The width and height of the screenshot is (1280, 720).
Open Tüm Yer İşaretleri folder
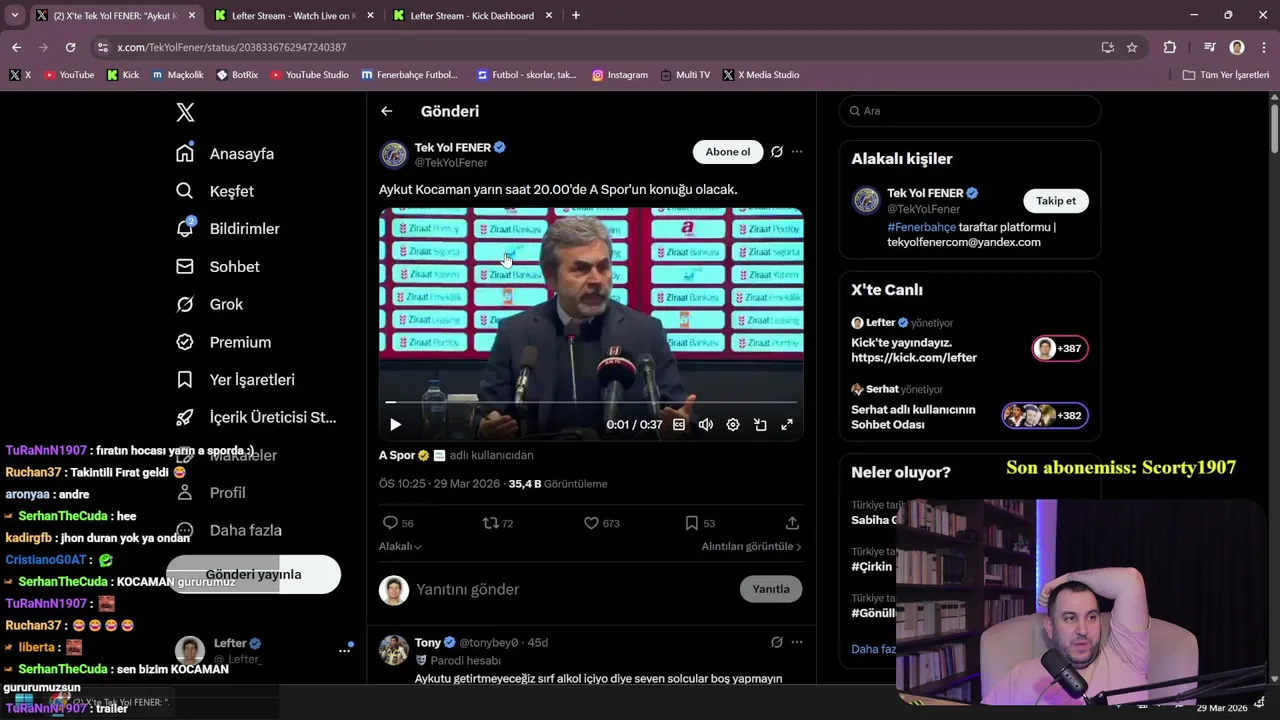1226,75
